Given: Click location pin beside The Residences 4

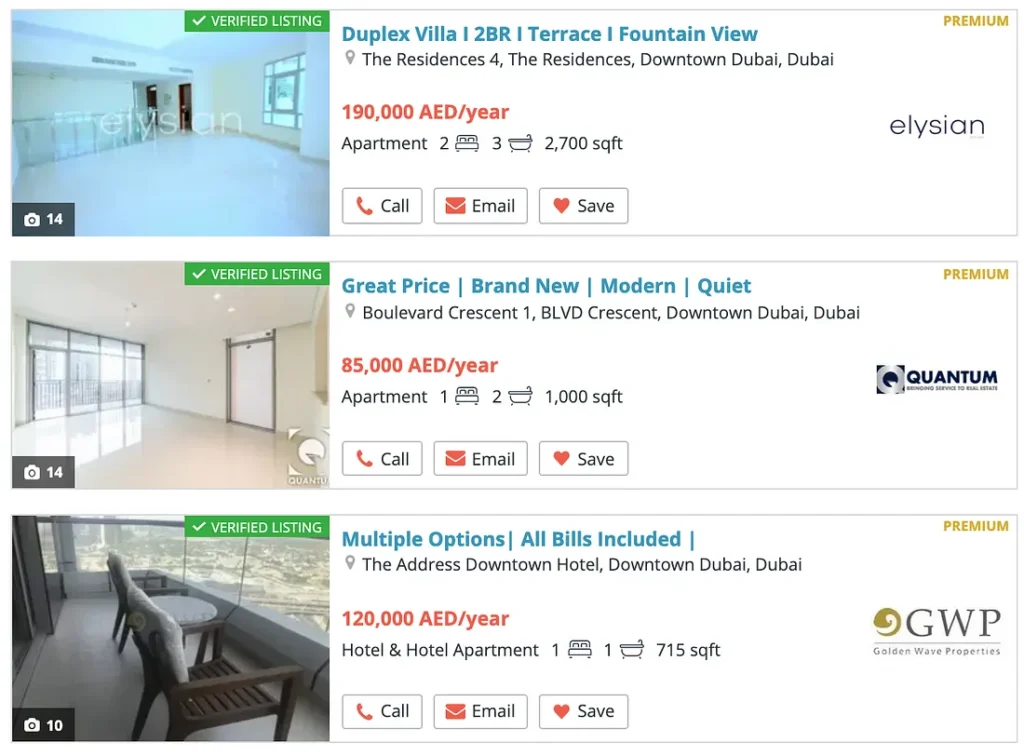Looking at the screenshot, I should [350, 58].
